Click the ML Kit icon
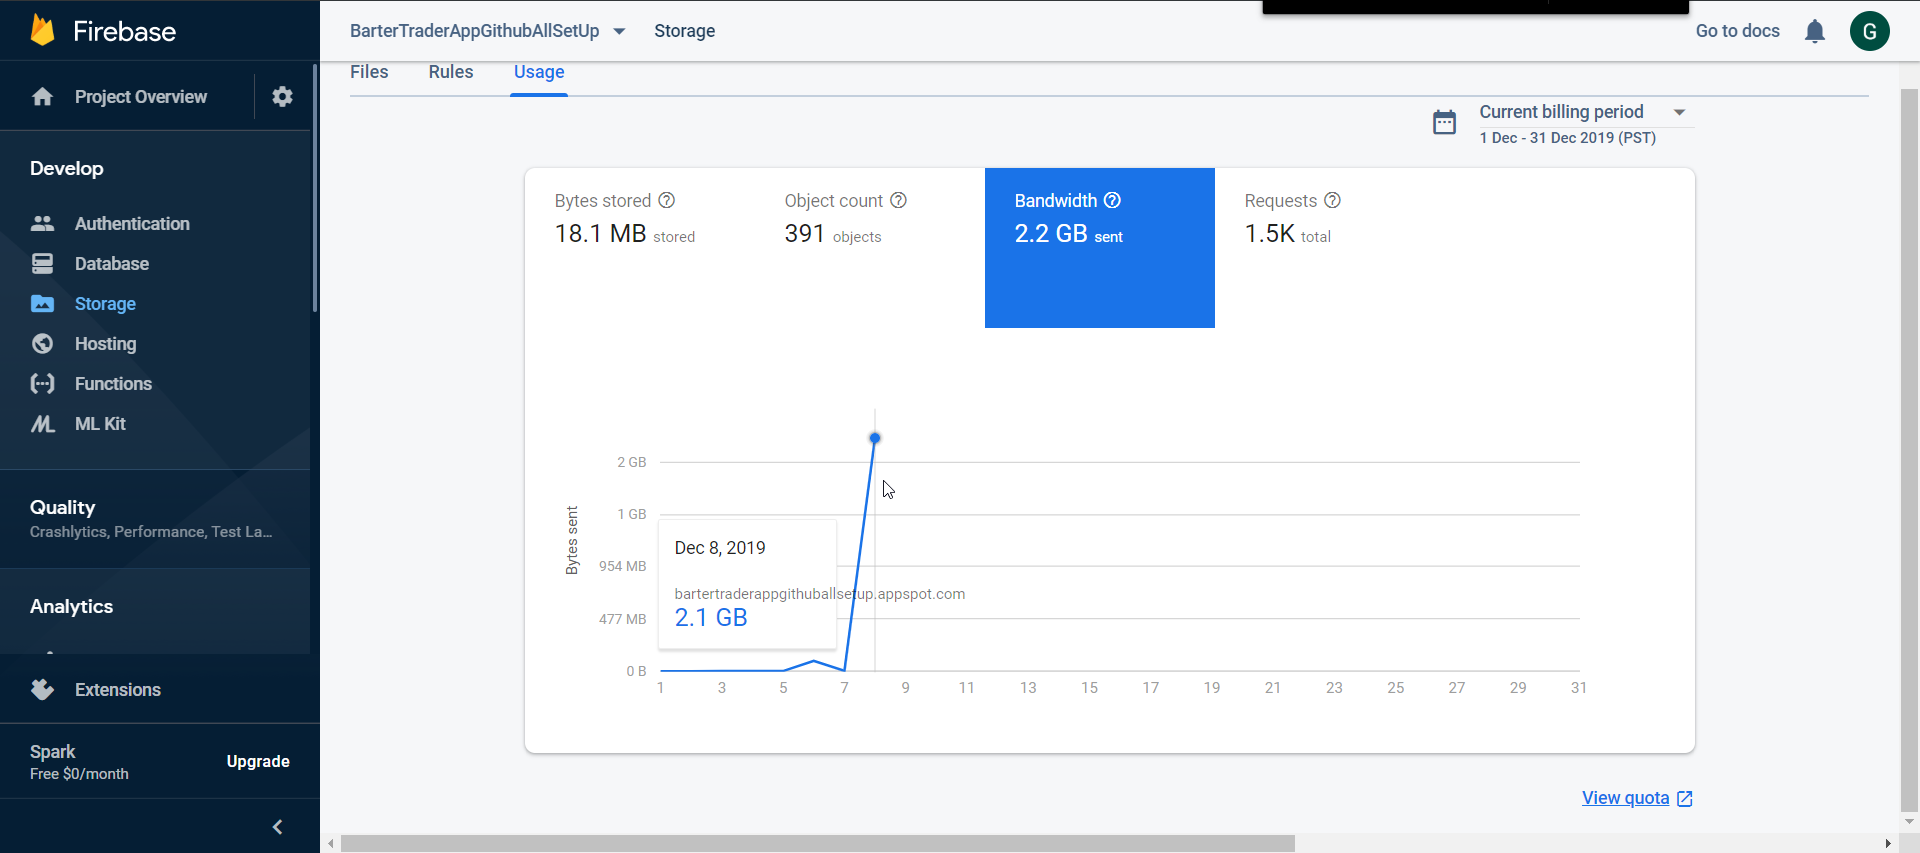The image size is (1920, 853). [x=42, y=424]
